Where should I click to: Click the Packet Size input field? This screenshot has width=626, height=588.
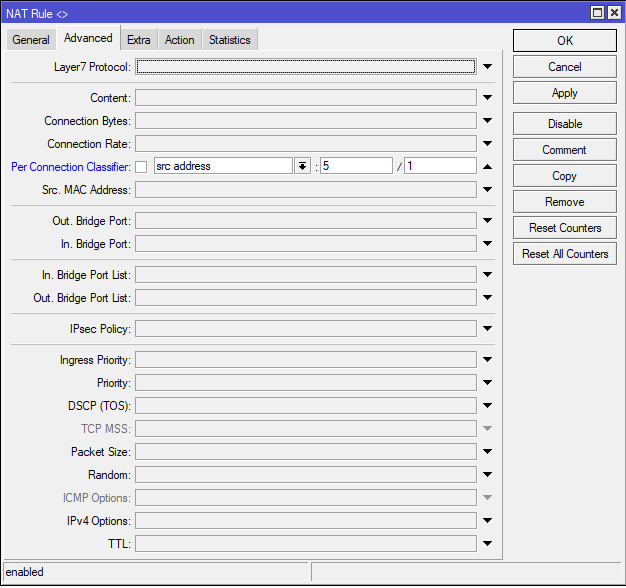point(306,451)
